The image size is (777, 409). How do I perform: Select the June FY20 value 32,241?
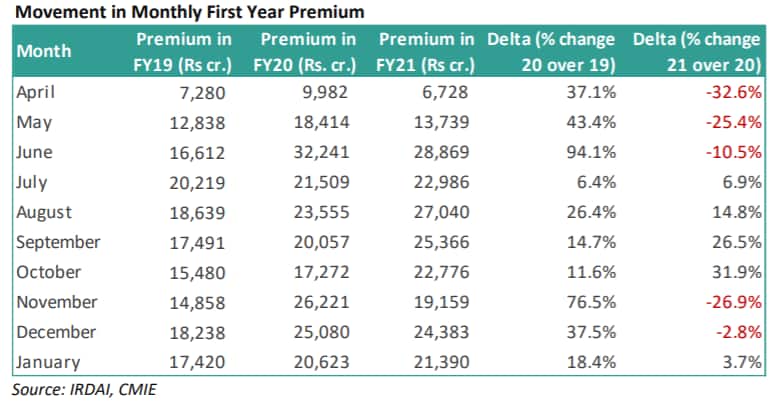tap(325, 152)
